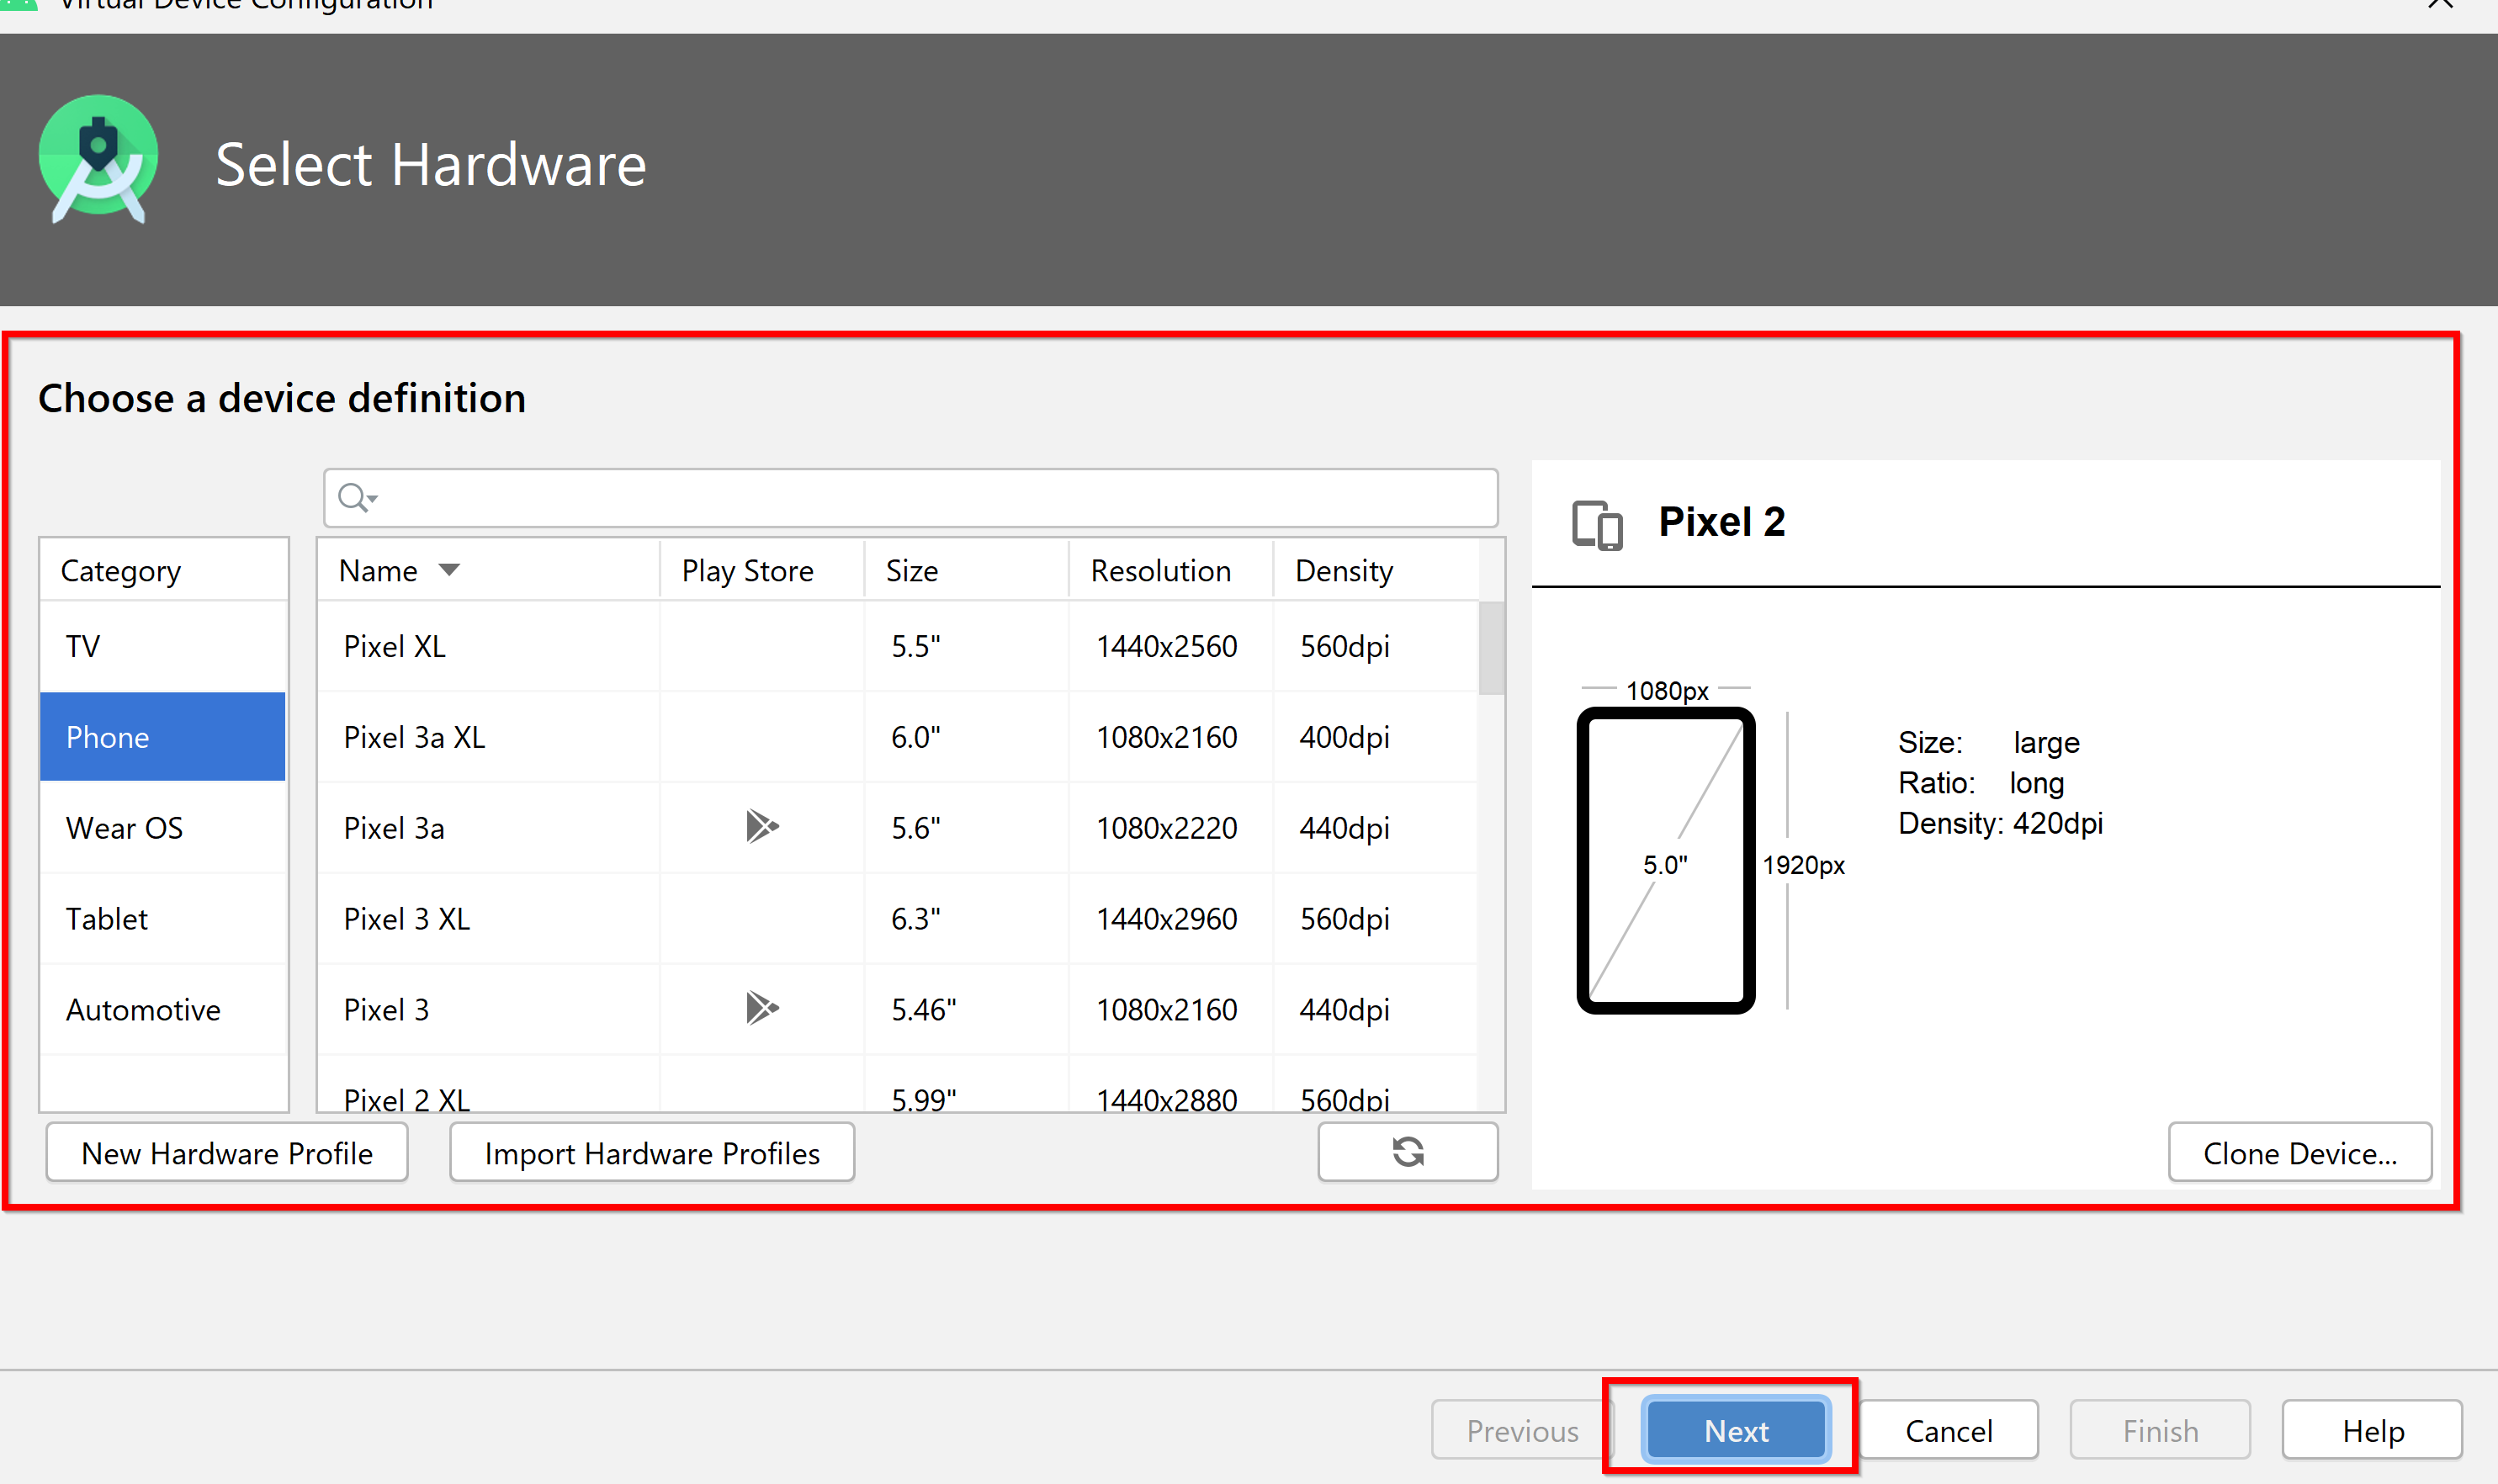Screen dimensions: 2498x1484
Task: Click the Pixel 2 preview title
Action: pyautogui.click(x=1721, y=522)
